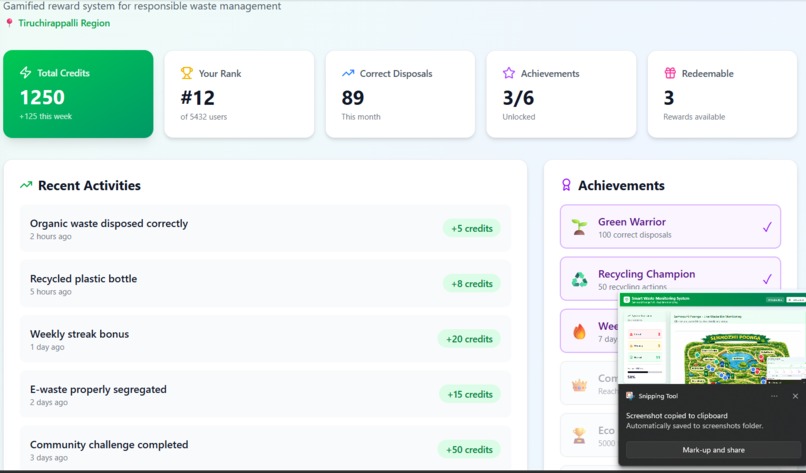Click '2 hours ago' timestamp

tap(50, 236)
